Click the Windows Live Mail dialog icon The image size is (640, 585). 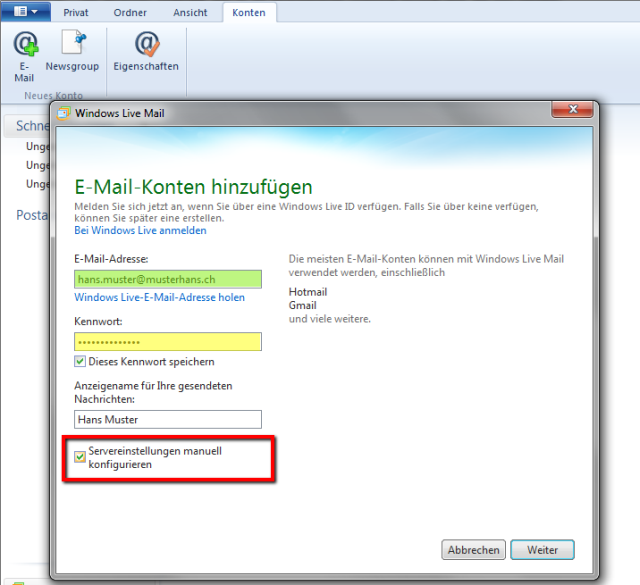pos(64,113)
